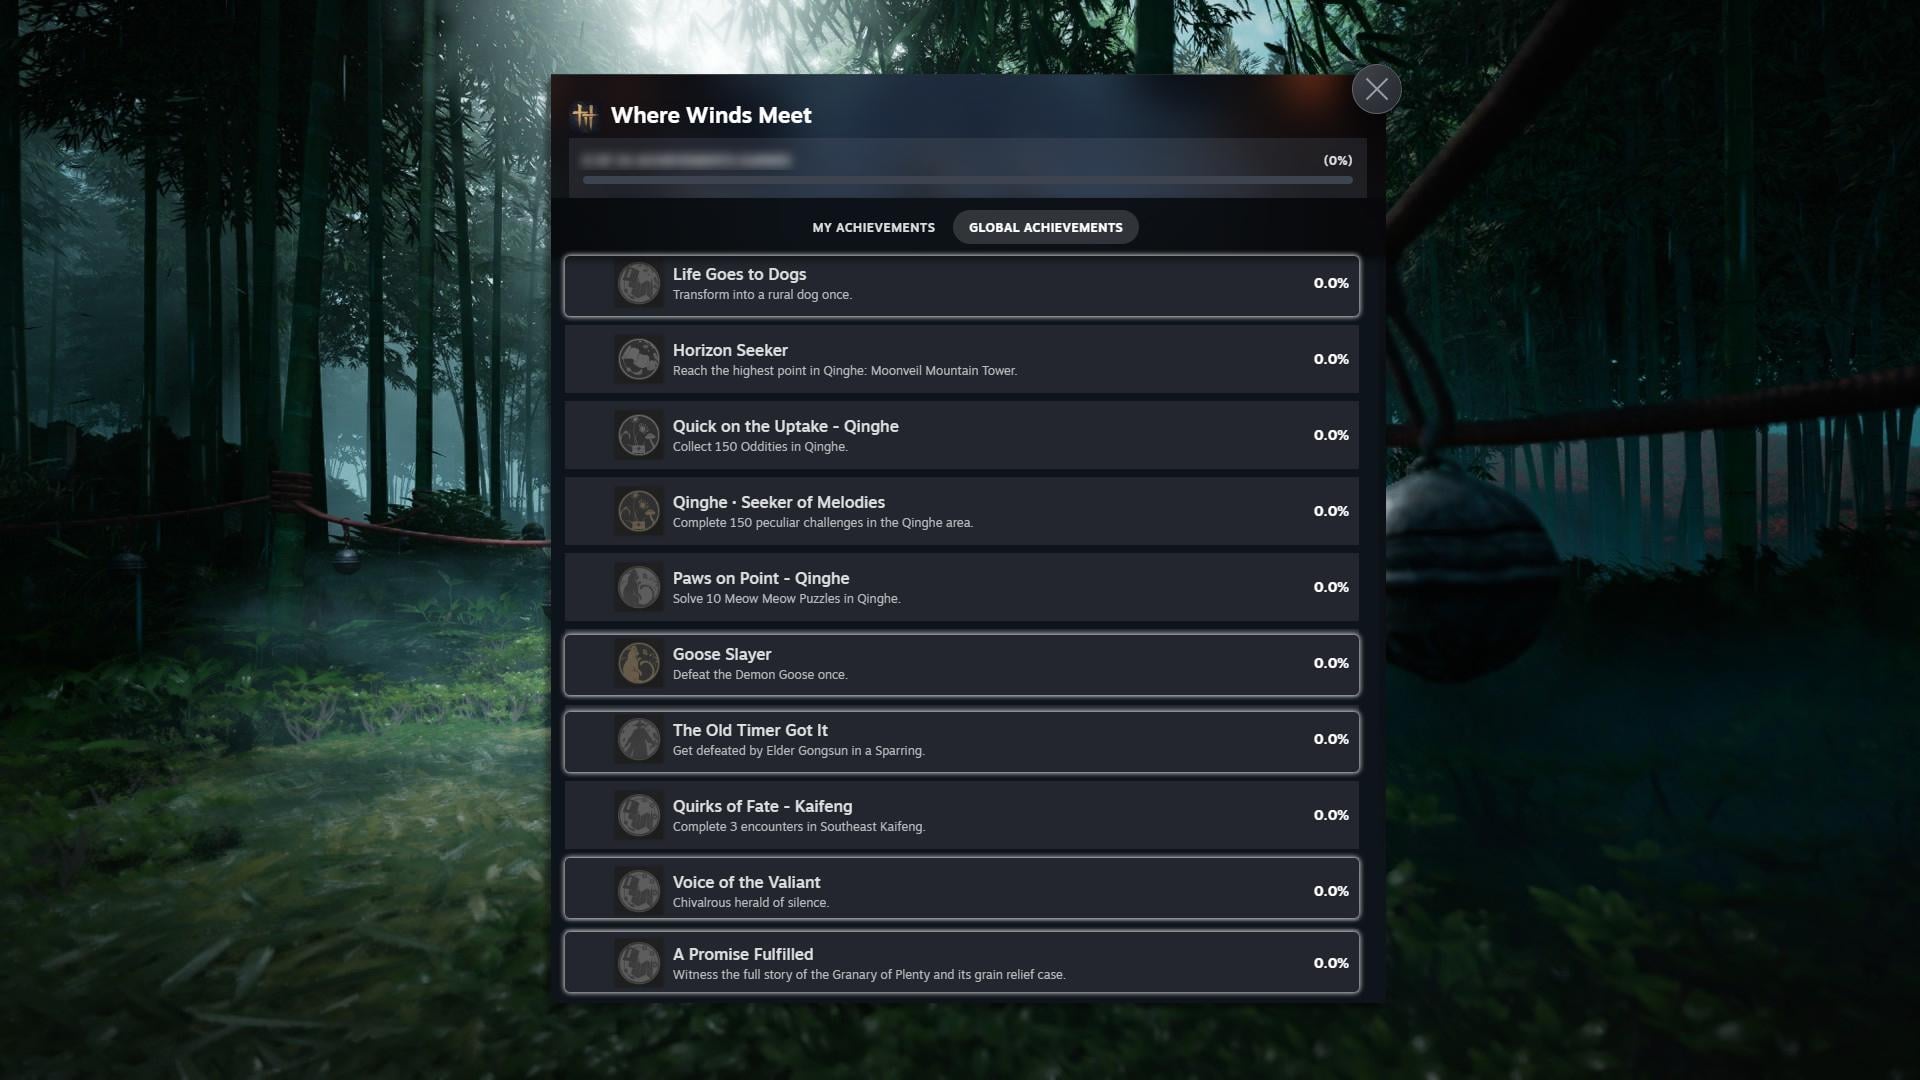
Task: Click the Where Winds Meet game logo
Action: coord(585,116)
